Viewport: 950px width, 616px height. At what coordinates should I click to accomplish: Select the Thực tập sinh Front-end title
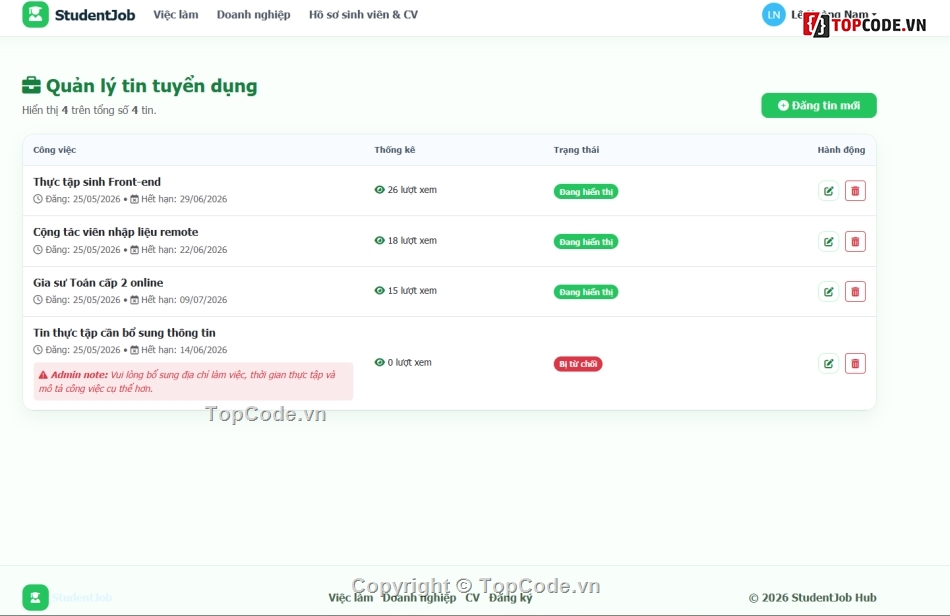pos(97,182)
